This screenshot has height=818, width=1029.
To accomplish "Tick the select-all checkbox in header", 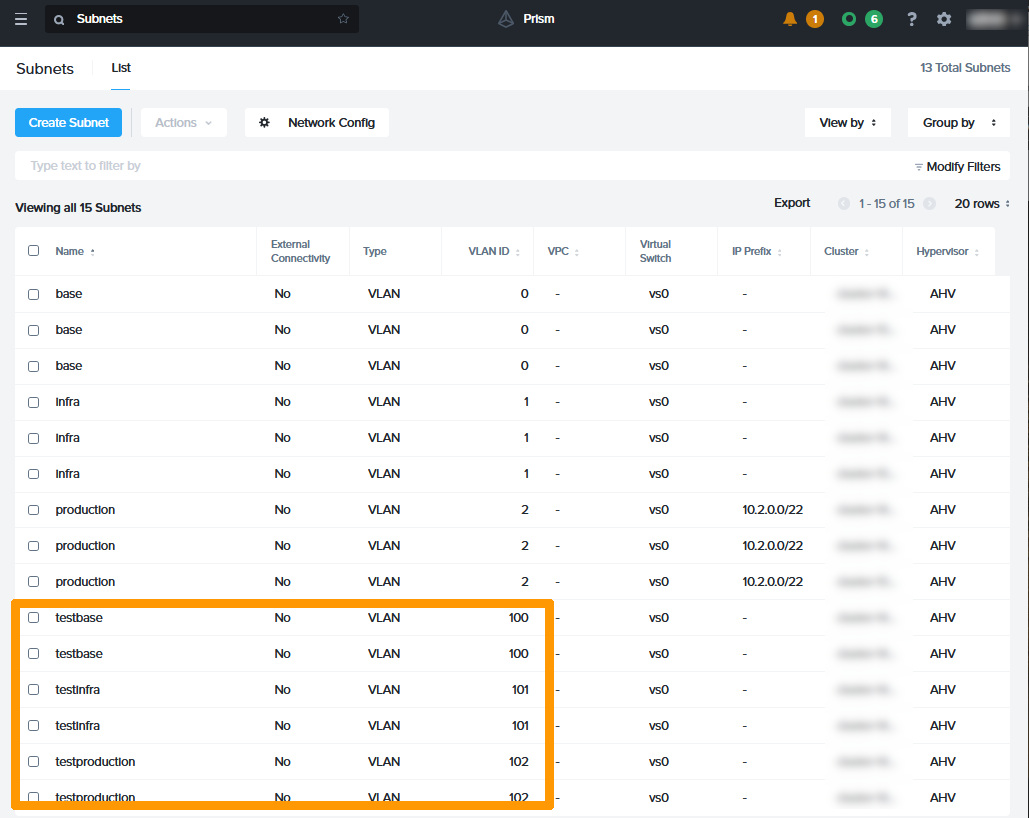I will (34, 251).
